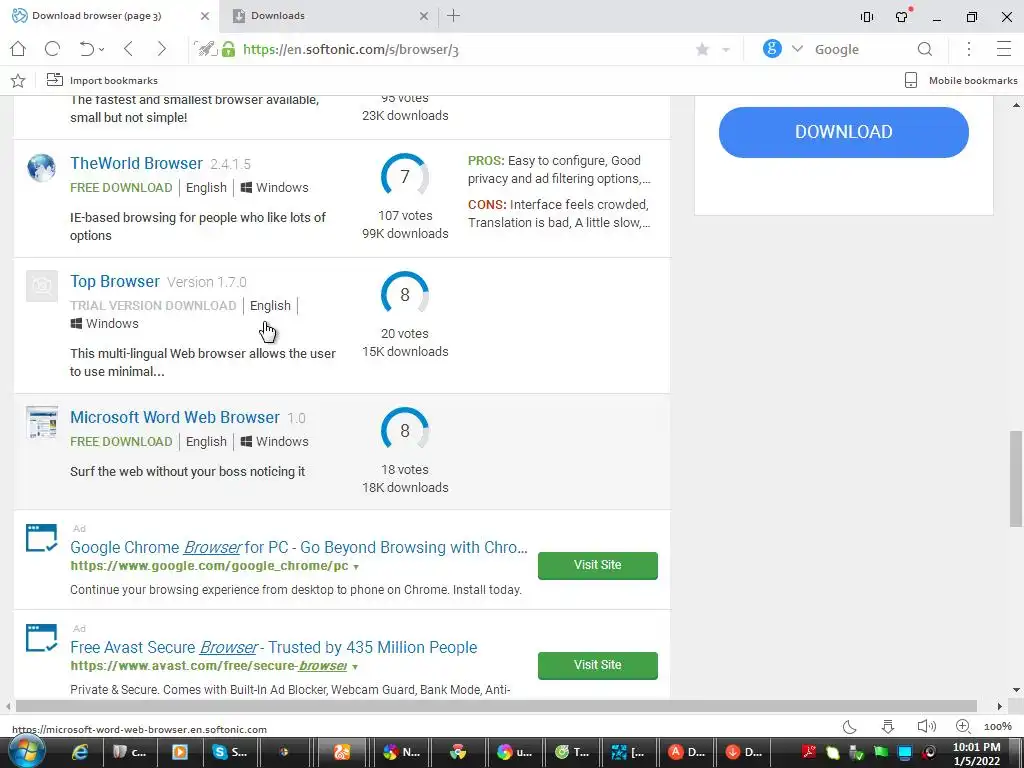Reload the page with the refresh icon
The image size is (1024, 768).
pyautogui.click(x=52, y=49)
